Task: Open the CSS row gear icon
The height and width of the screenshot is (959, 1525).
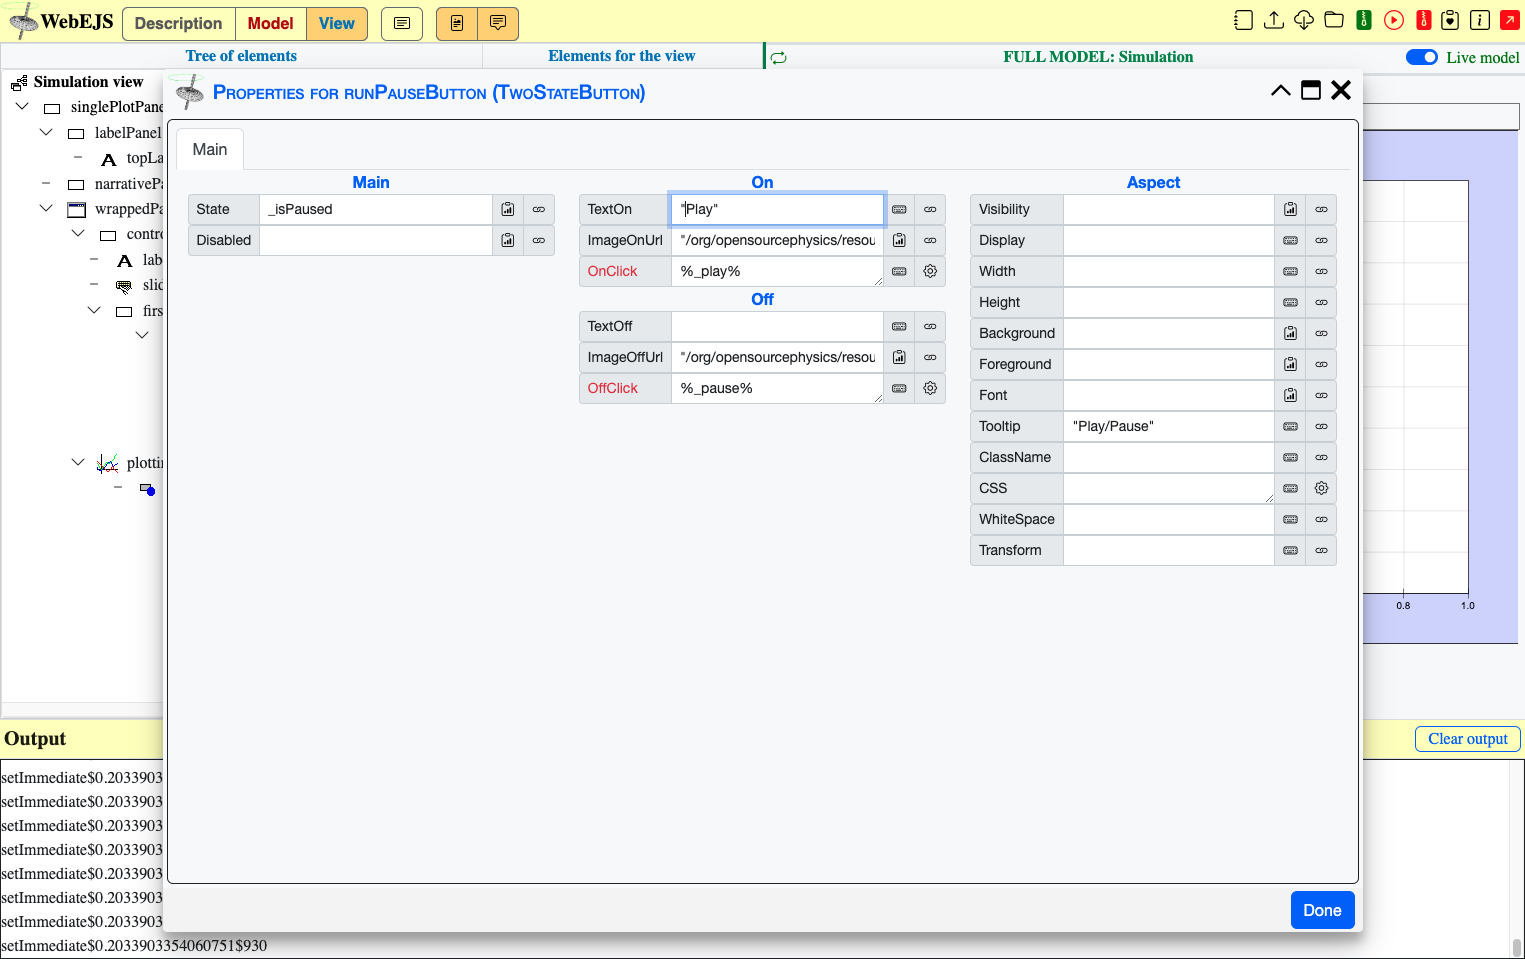Action: (1321, 488)
